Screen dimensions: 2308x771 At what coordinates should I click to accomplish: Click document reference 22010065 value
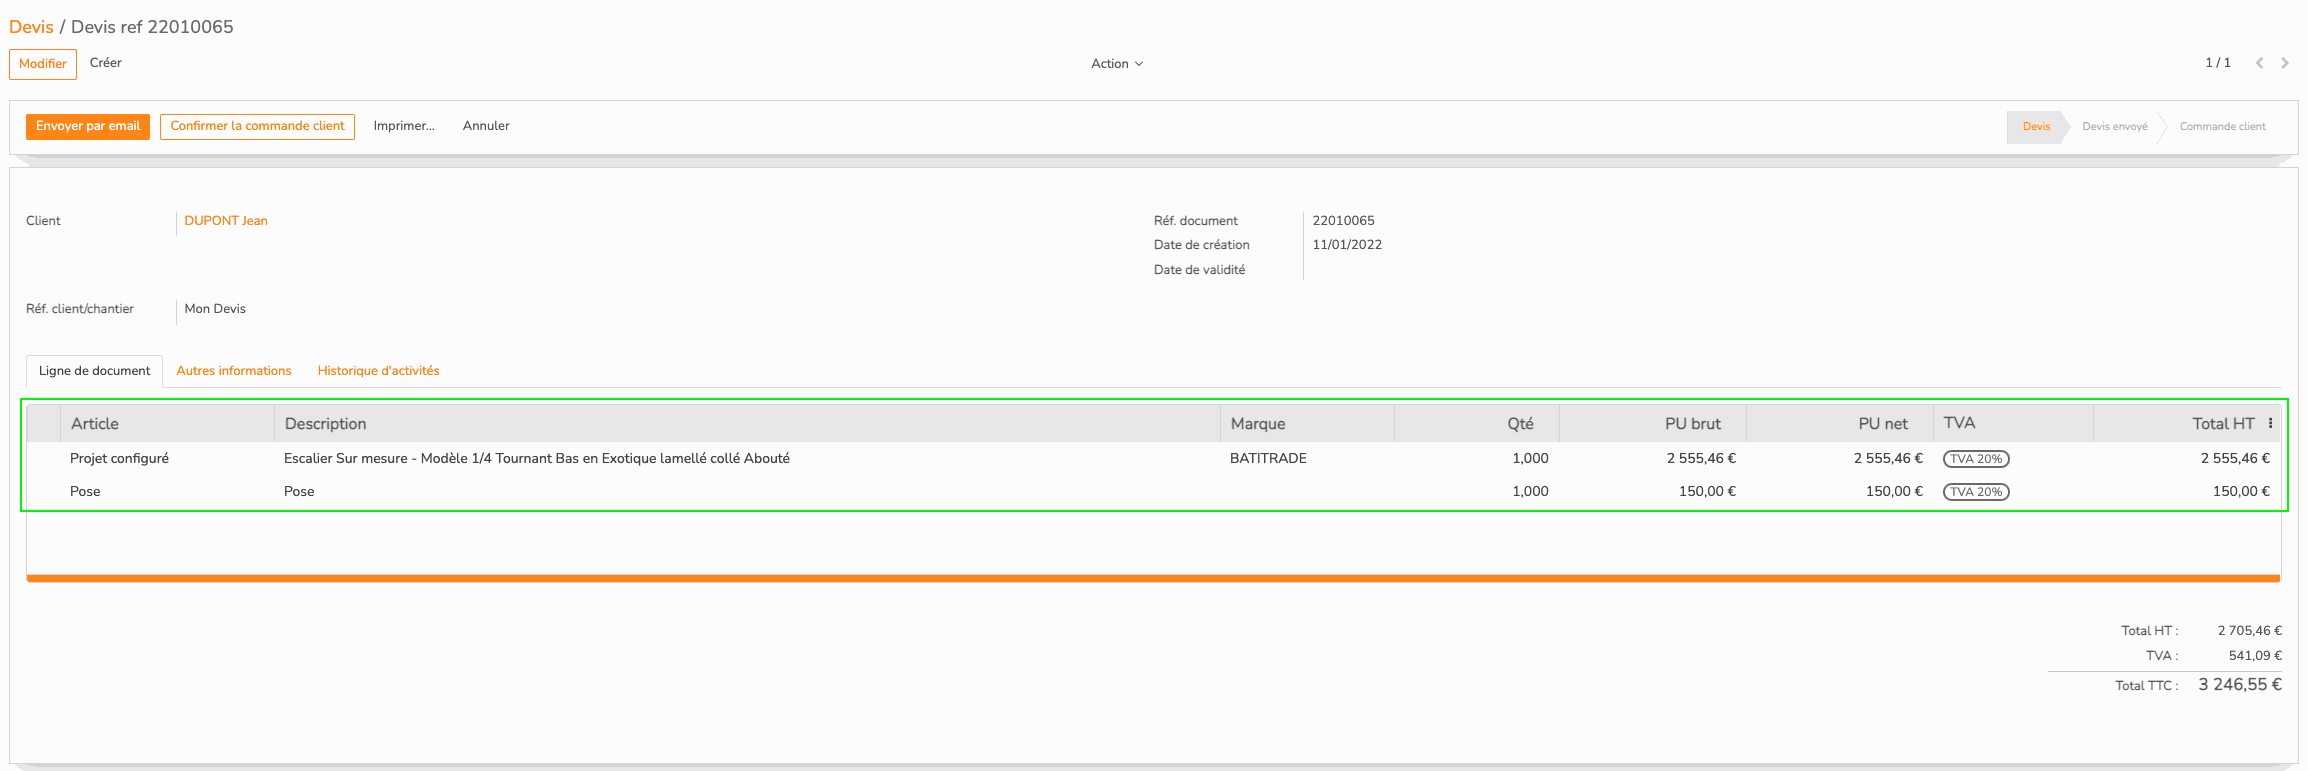(x=1343, y=221)
